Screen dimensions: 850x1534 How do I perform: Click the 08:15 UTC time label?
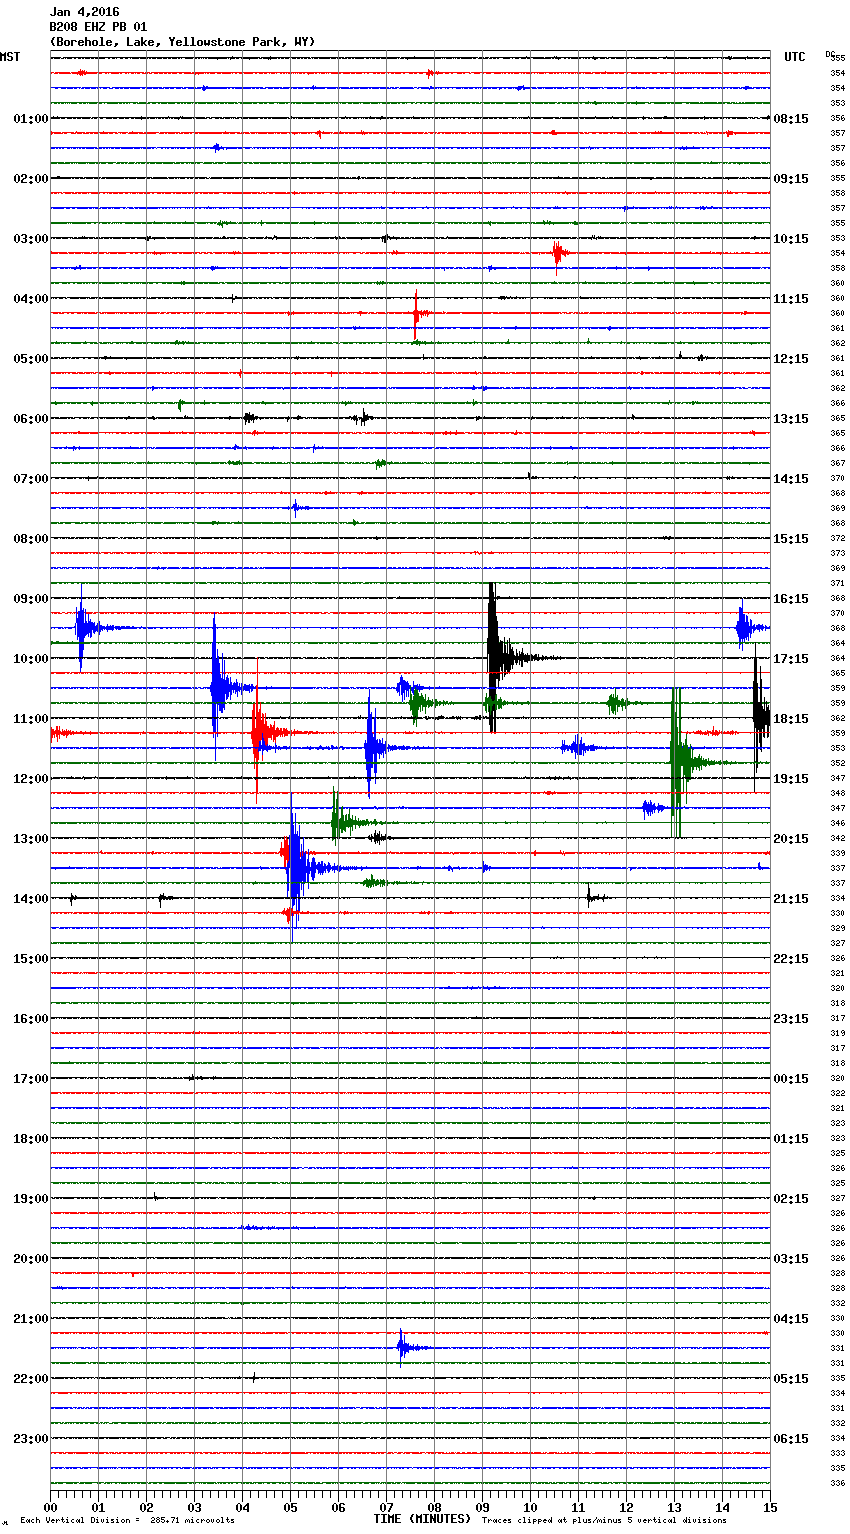point(791,119)
